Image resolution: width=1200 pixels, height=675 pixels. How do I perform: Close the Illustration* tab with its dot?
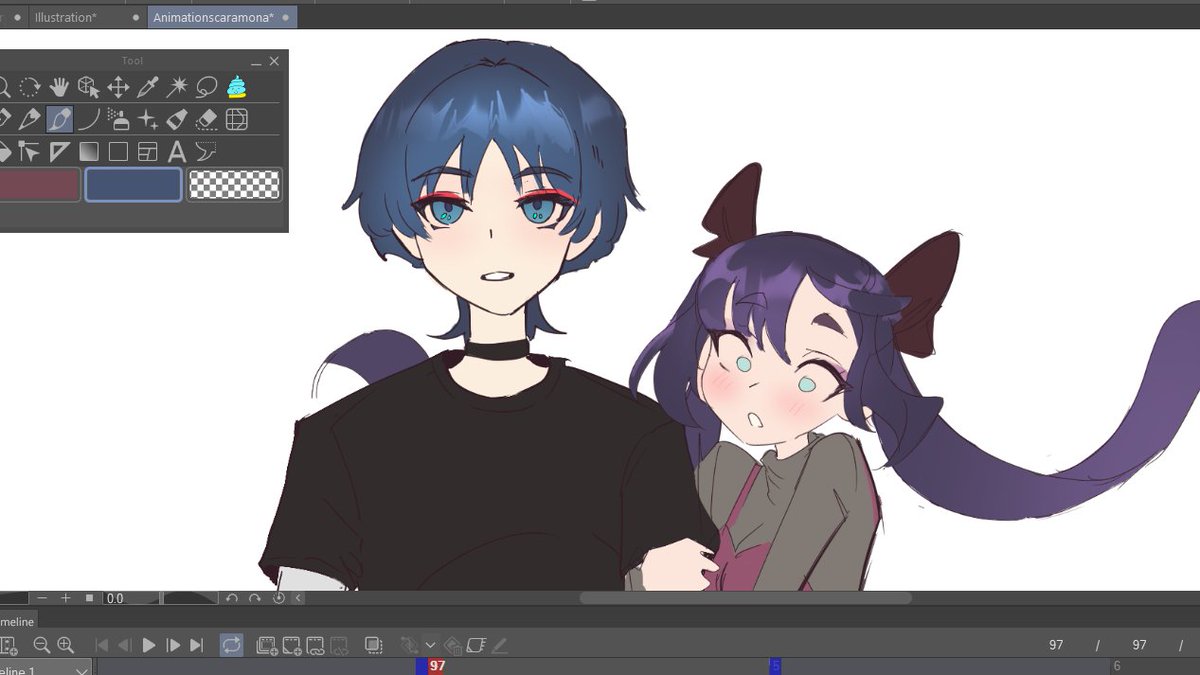point(136,18)
